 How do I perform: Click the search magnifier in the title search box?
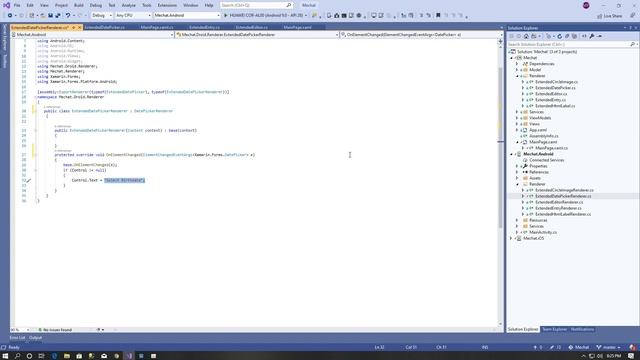click(x=289, y=5)
